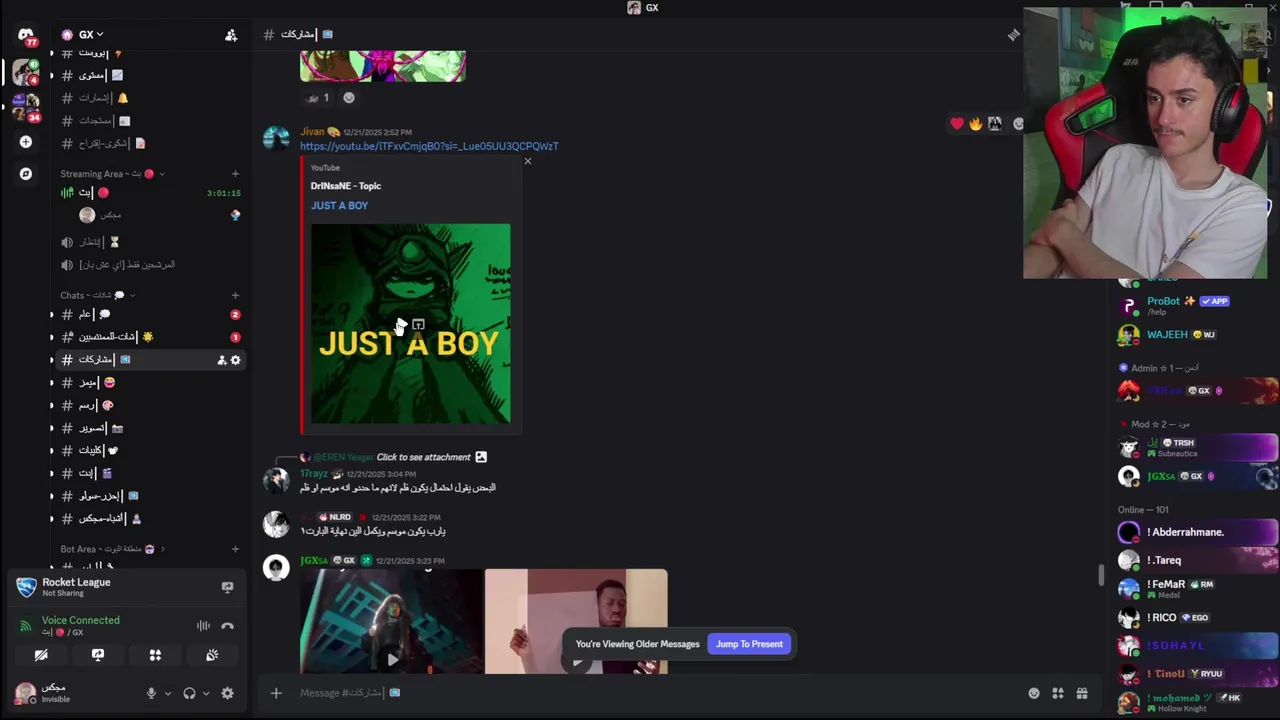This screenshot has width=1280, height=720.
Task: Open Apps launcher icon in message bar
Action: click(1058, 693)
